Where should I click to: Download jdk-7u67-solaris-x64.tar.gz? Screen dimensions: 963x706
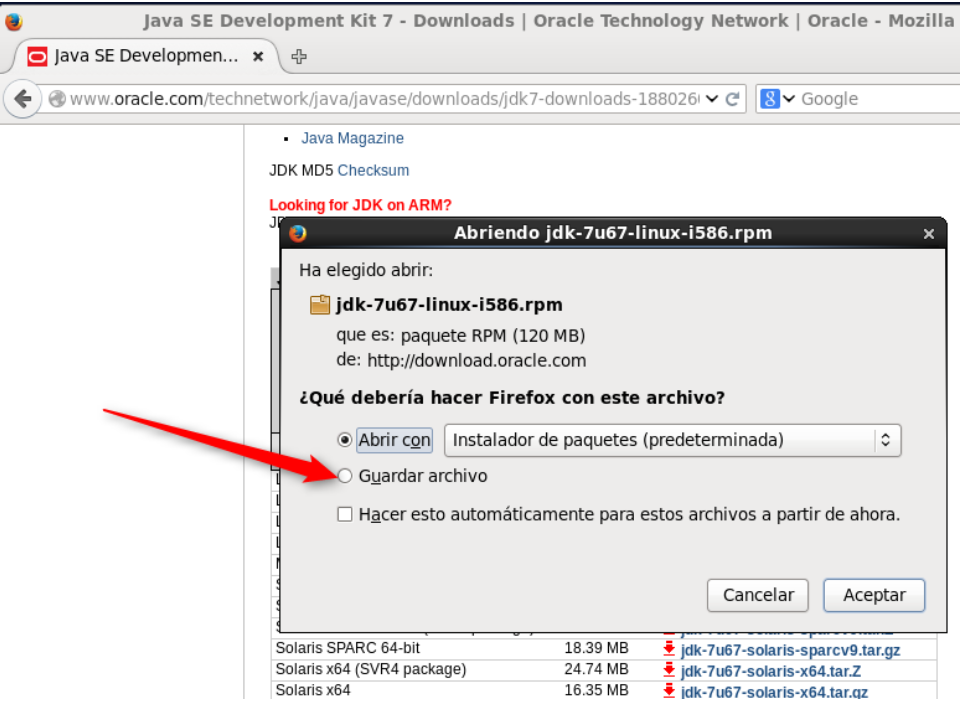coord(774,692)
